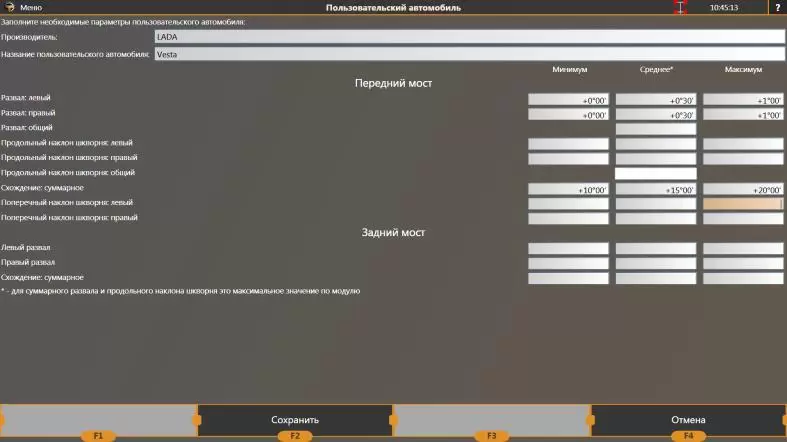Select left caster average field

656,144
